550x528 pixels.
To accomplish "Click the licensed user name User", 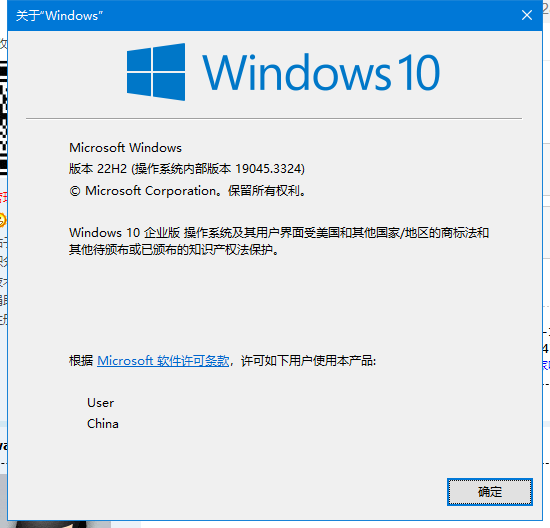I will coord(100,403).
